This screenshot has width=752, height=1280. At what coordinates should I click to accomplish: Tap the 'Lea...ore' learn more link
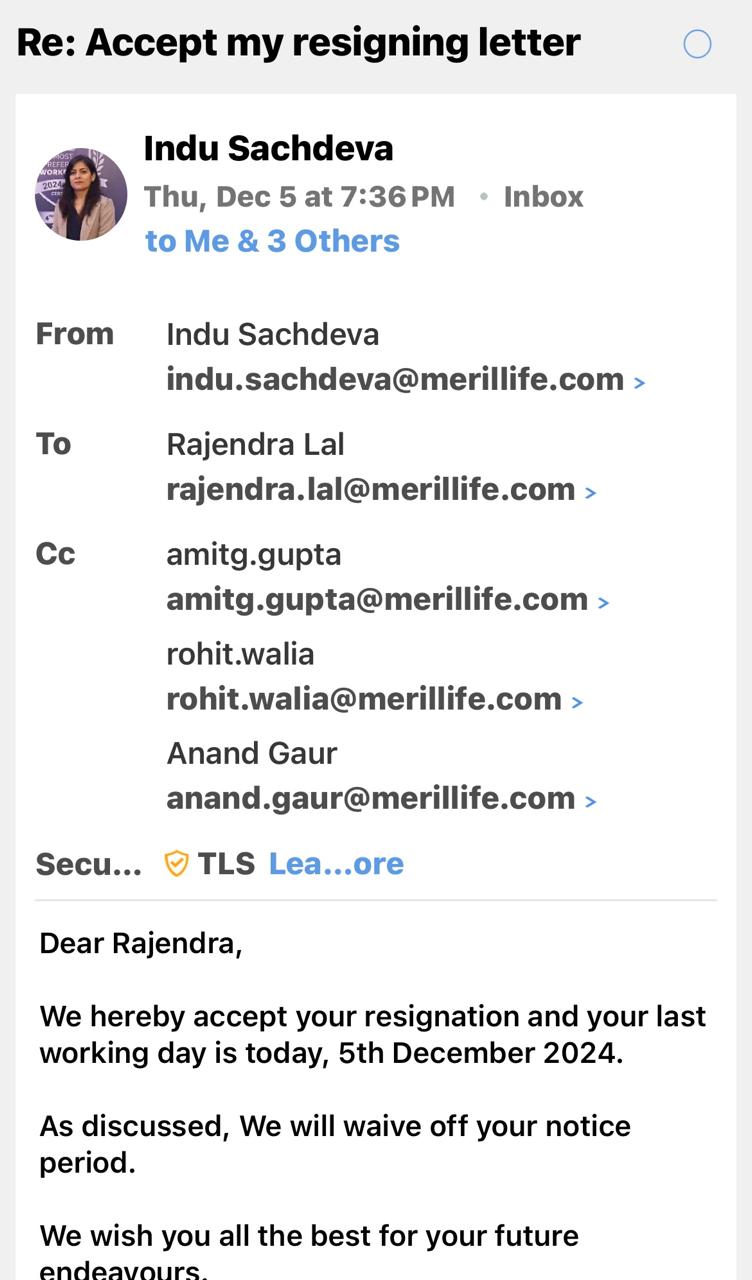pyautogui.click(x=336, y=863)
